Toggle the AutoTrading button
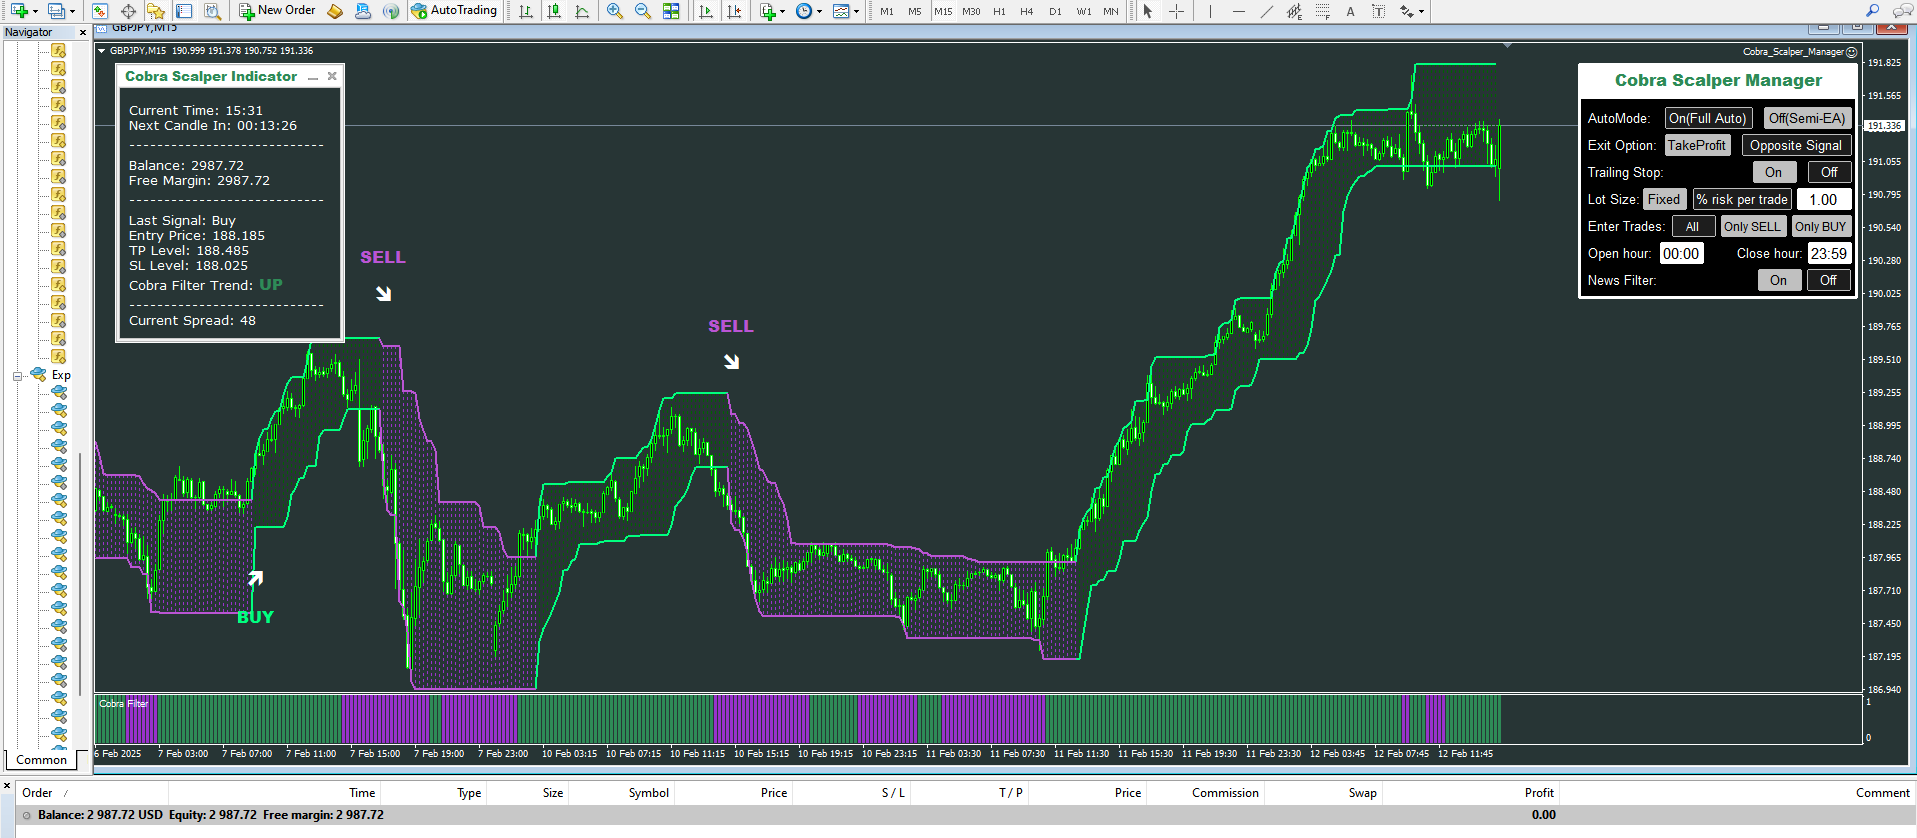 pos(453,11)
